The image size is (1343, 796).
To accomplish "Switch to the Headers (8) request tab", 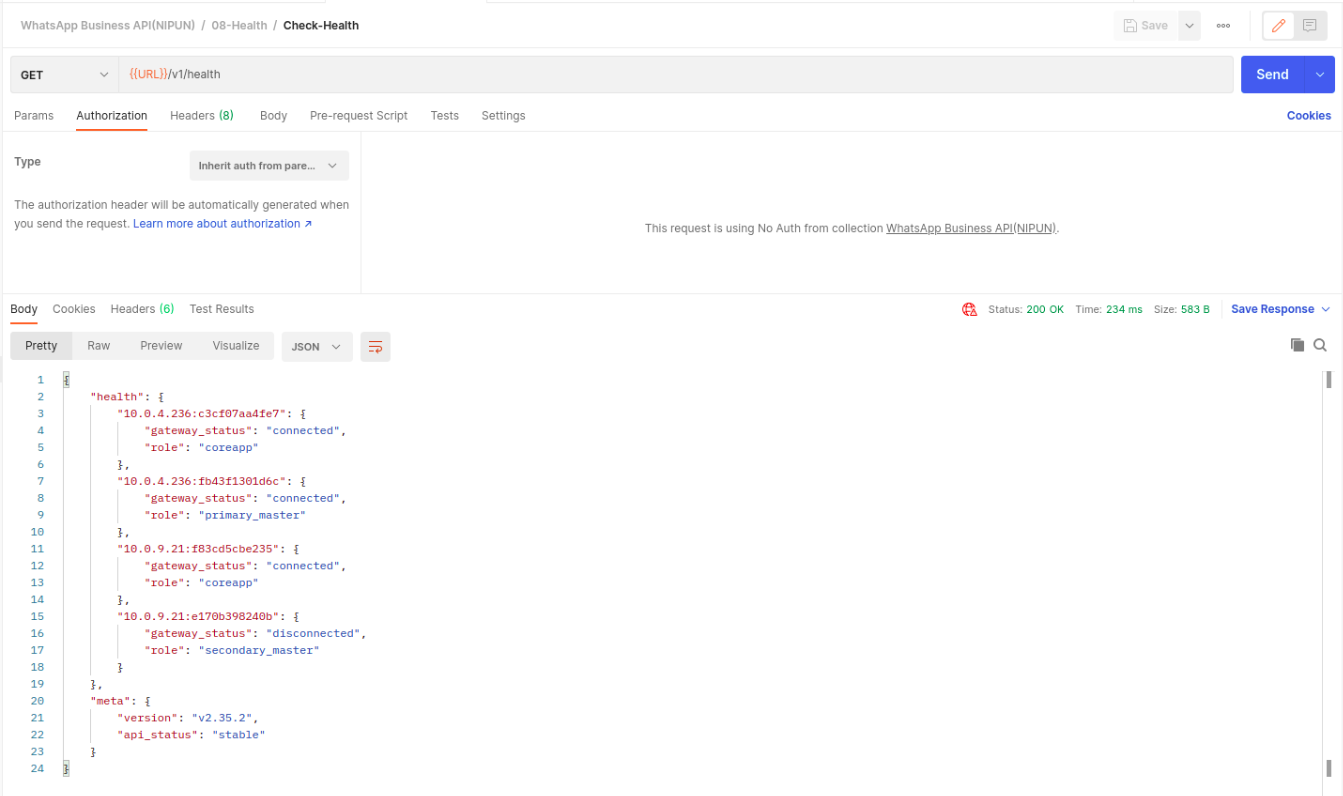I will pyautogui.click(x=201, y=116).
